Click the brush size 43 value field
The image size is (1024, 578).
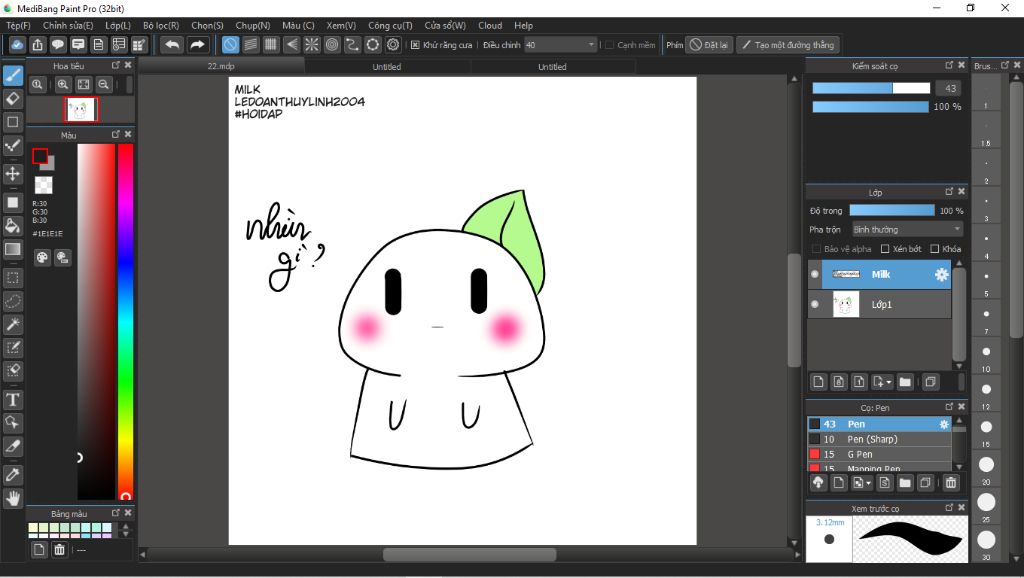point(948,88)
